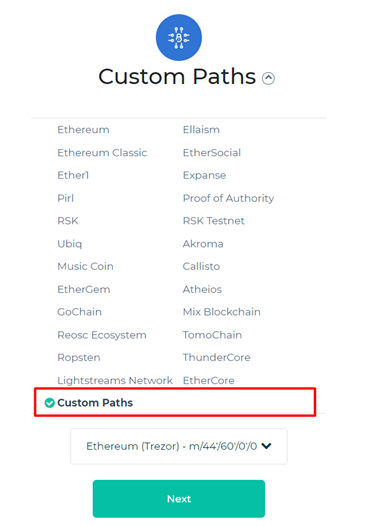Viewport: 369px width, 526px height.
Task: Click the blue network key circle icon
Action: tap(179, 38)
